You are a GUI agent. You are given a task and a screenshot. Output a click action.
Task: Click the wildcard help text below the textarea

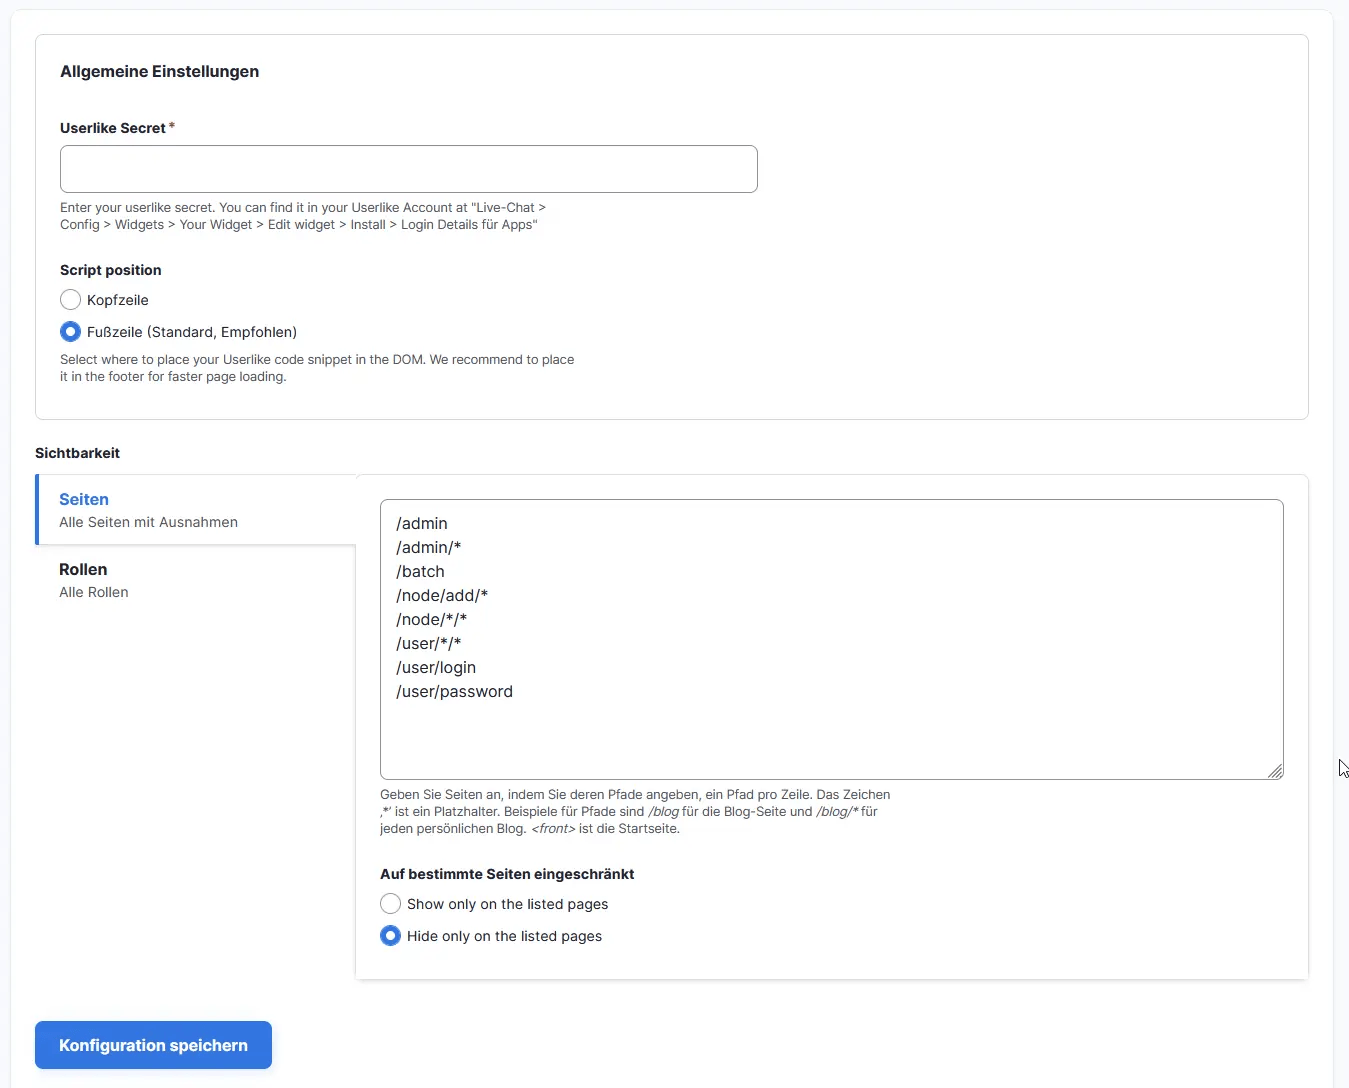point(634,811)
